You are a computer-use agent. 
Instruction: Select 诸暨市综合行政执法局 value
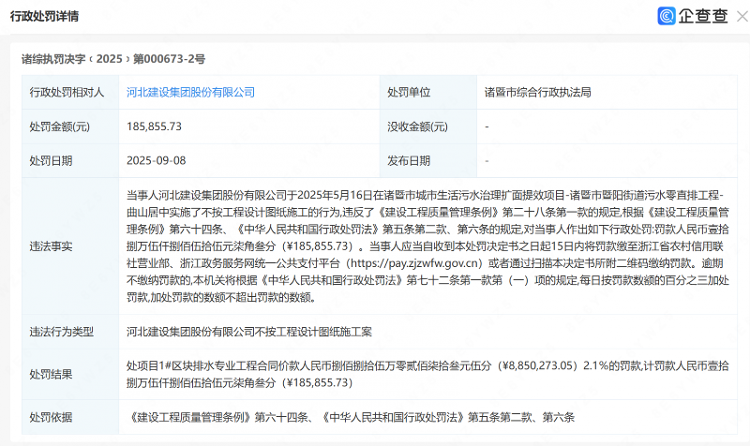[538, 92]
